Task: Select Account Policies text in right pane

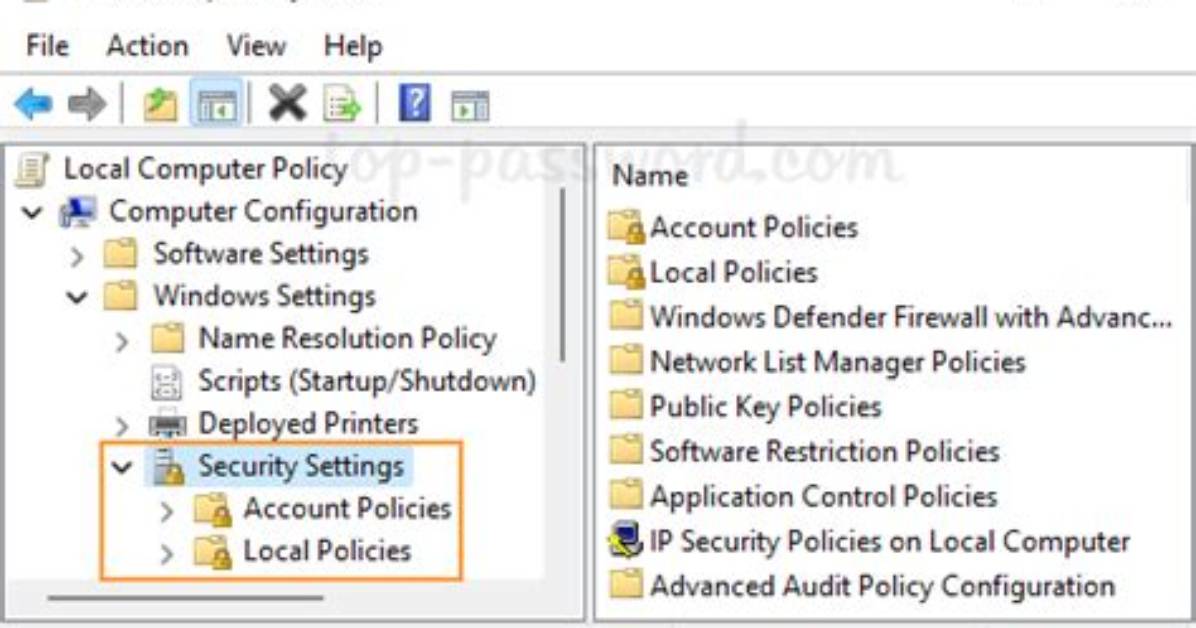Action: 754,227
